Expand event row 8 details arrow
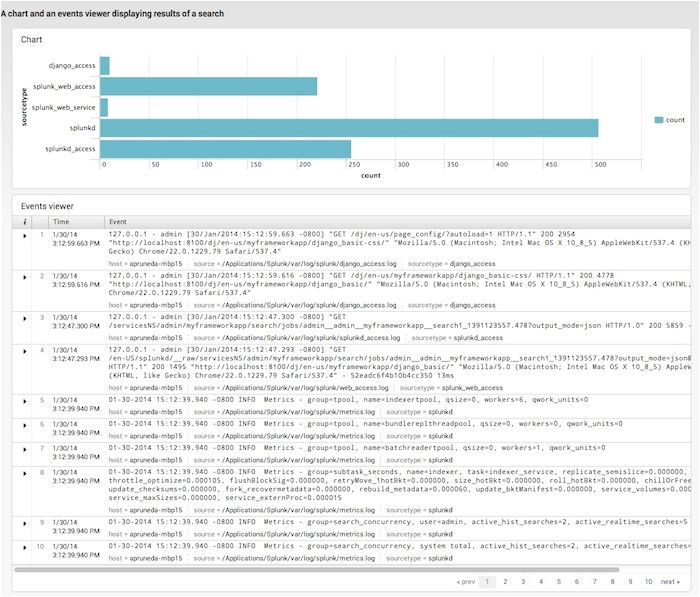The image size is (700, 597). 25,474
